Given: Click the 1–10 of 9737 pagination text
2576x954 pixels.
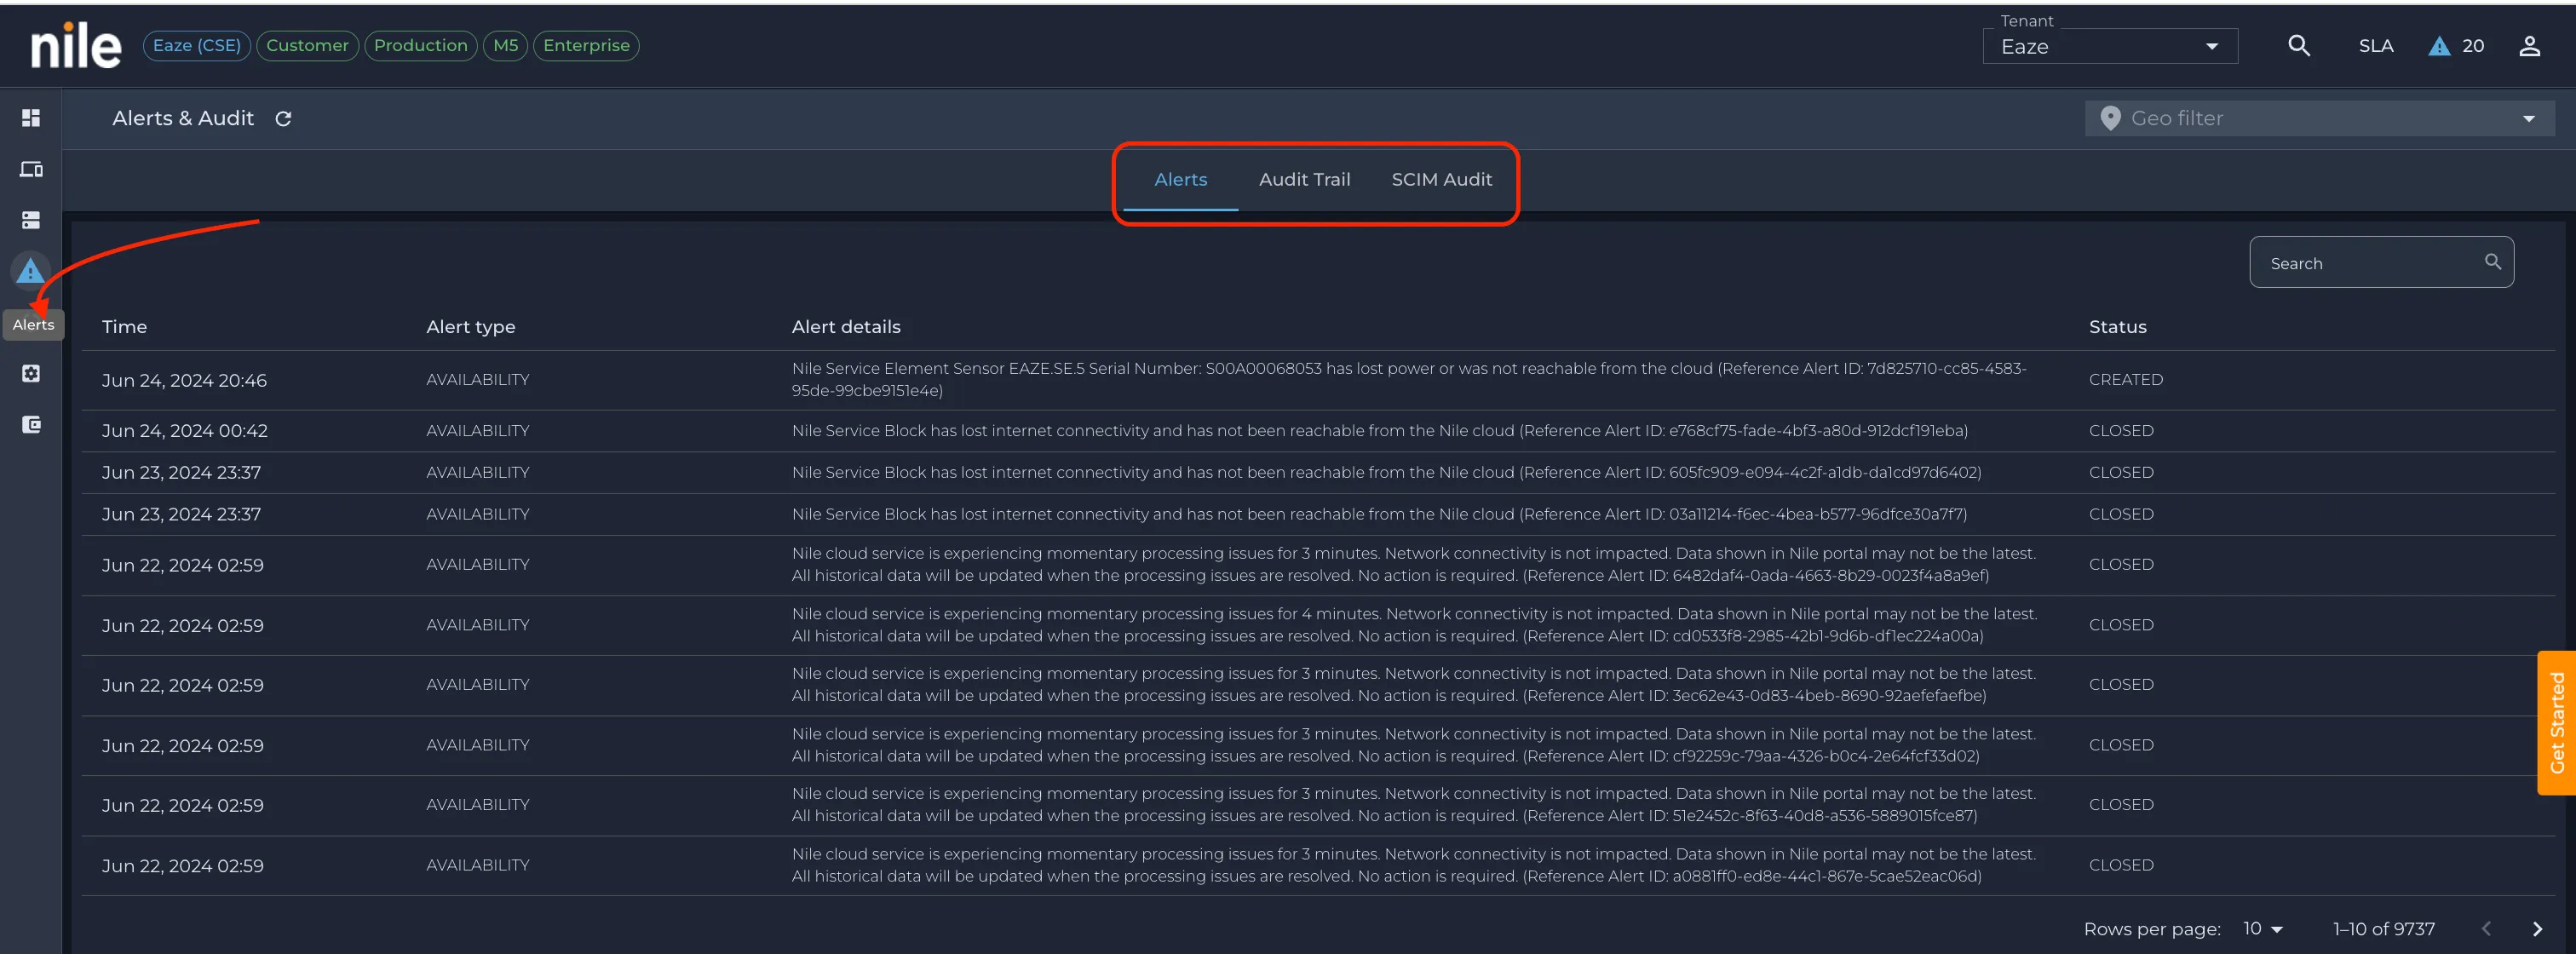Looking at the screenshot, I should (x=2383, y=929).
